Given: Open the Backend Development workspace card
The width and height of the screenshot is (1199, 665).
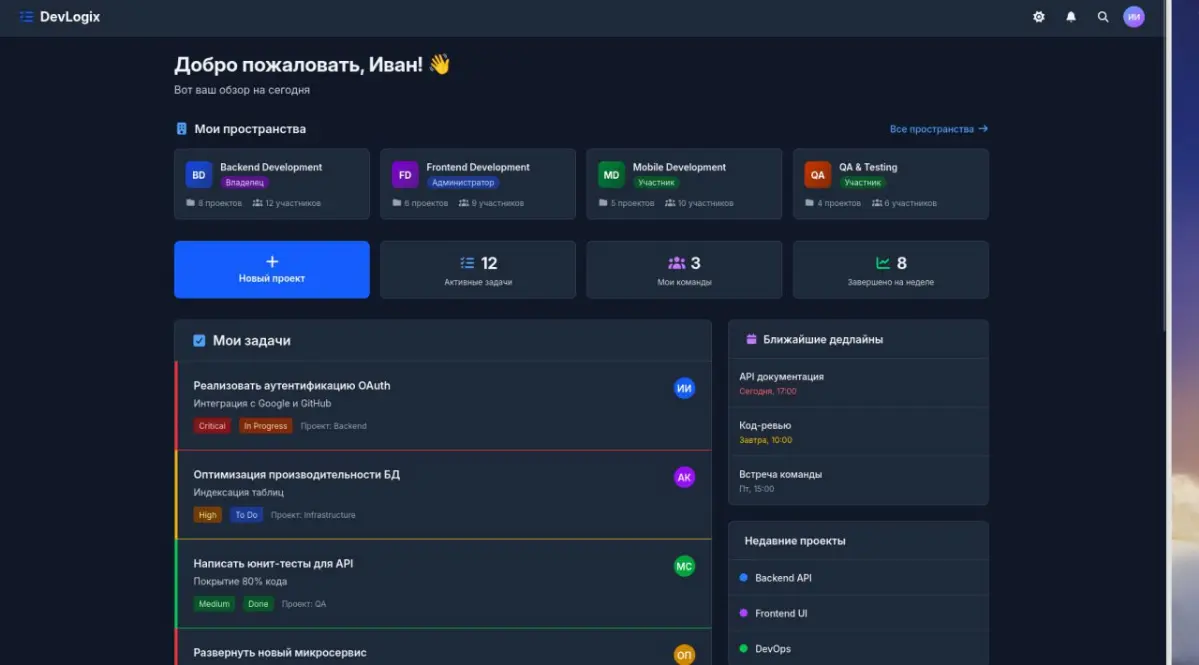Looking at the screenshot, I should click(271, 184).
